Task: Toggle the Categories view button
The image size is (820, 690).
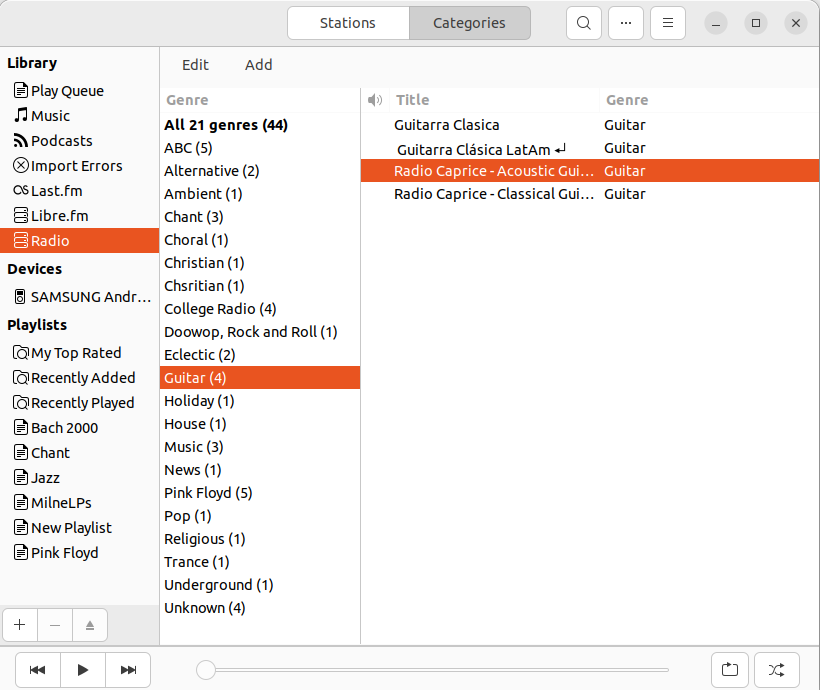Action: click(x=469, y=23)
